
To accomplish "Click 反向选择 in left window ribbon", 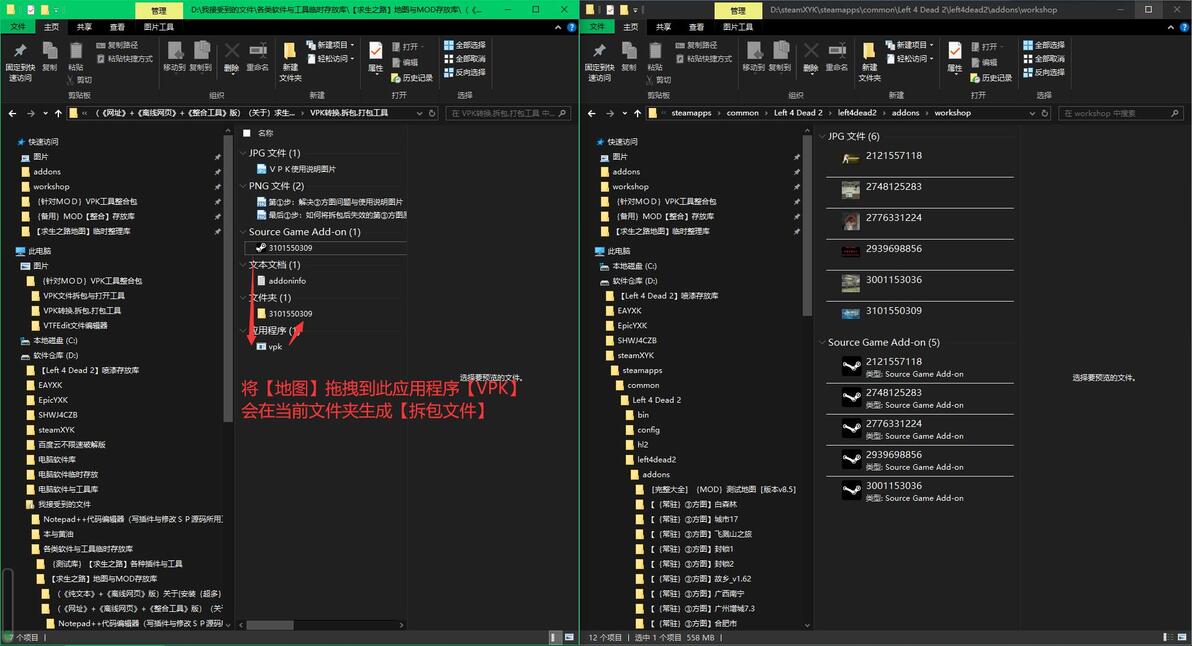I will (465, 73).
